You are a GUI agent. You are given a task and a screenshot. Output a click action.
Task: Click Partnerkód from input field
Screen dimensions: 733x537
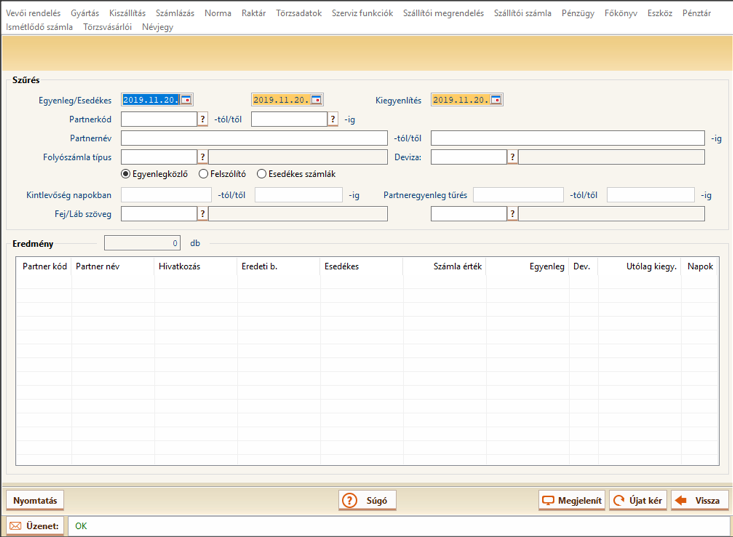click(x=159, y=119)
